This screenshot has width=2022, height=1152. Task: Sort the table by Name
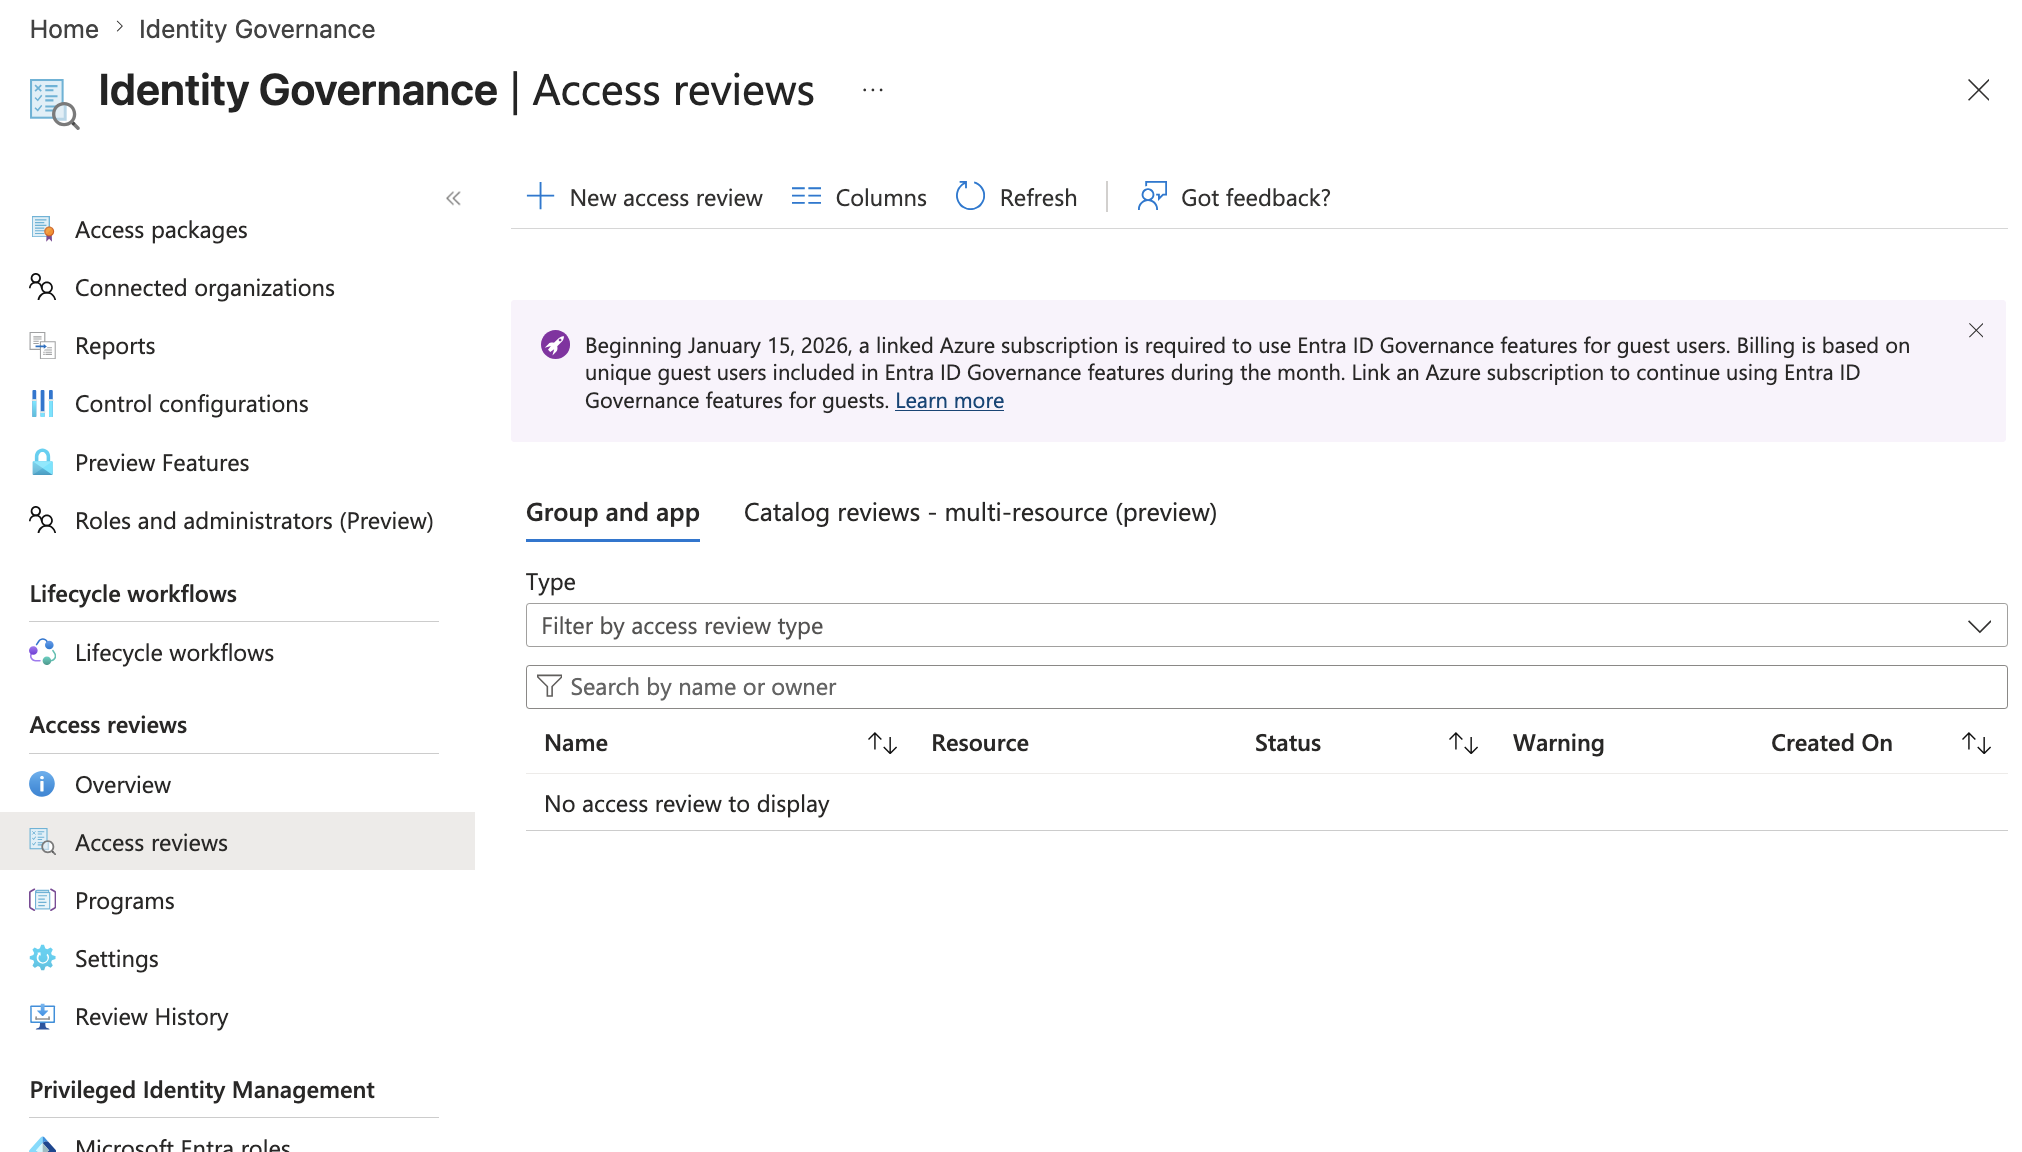click(882, 743)
